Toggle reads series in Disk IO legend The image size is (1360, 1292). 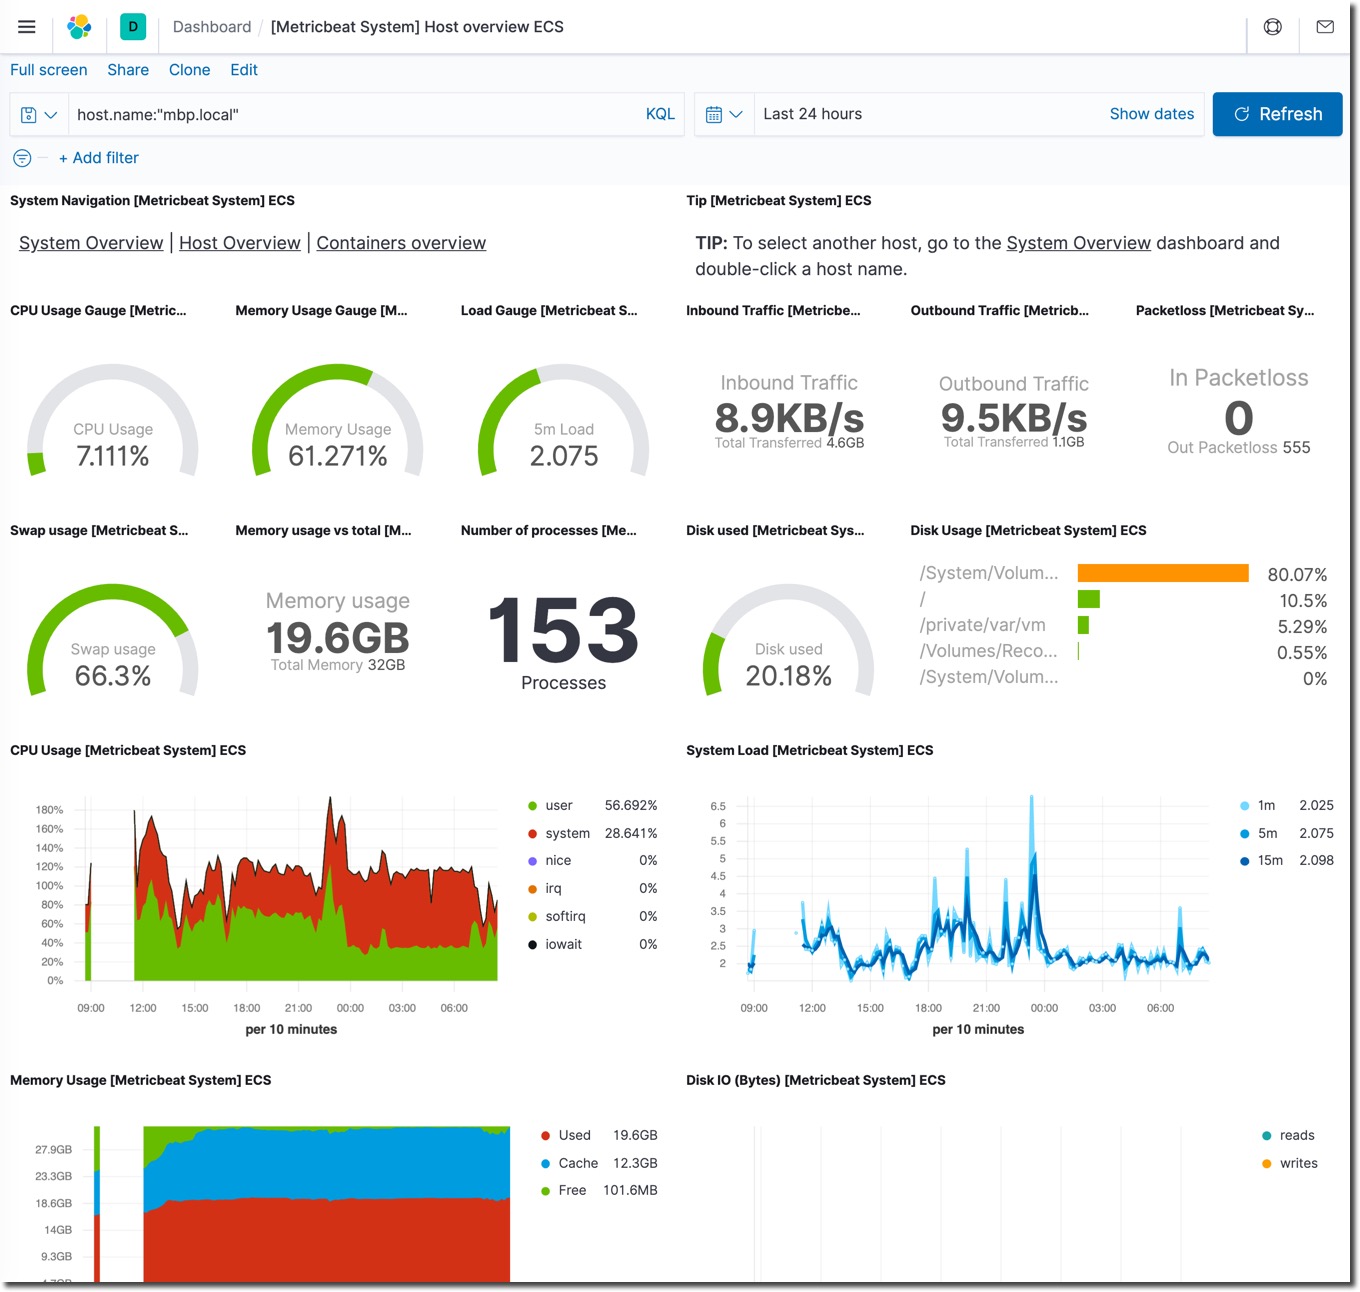(1297, 1135)
